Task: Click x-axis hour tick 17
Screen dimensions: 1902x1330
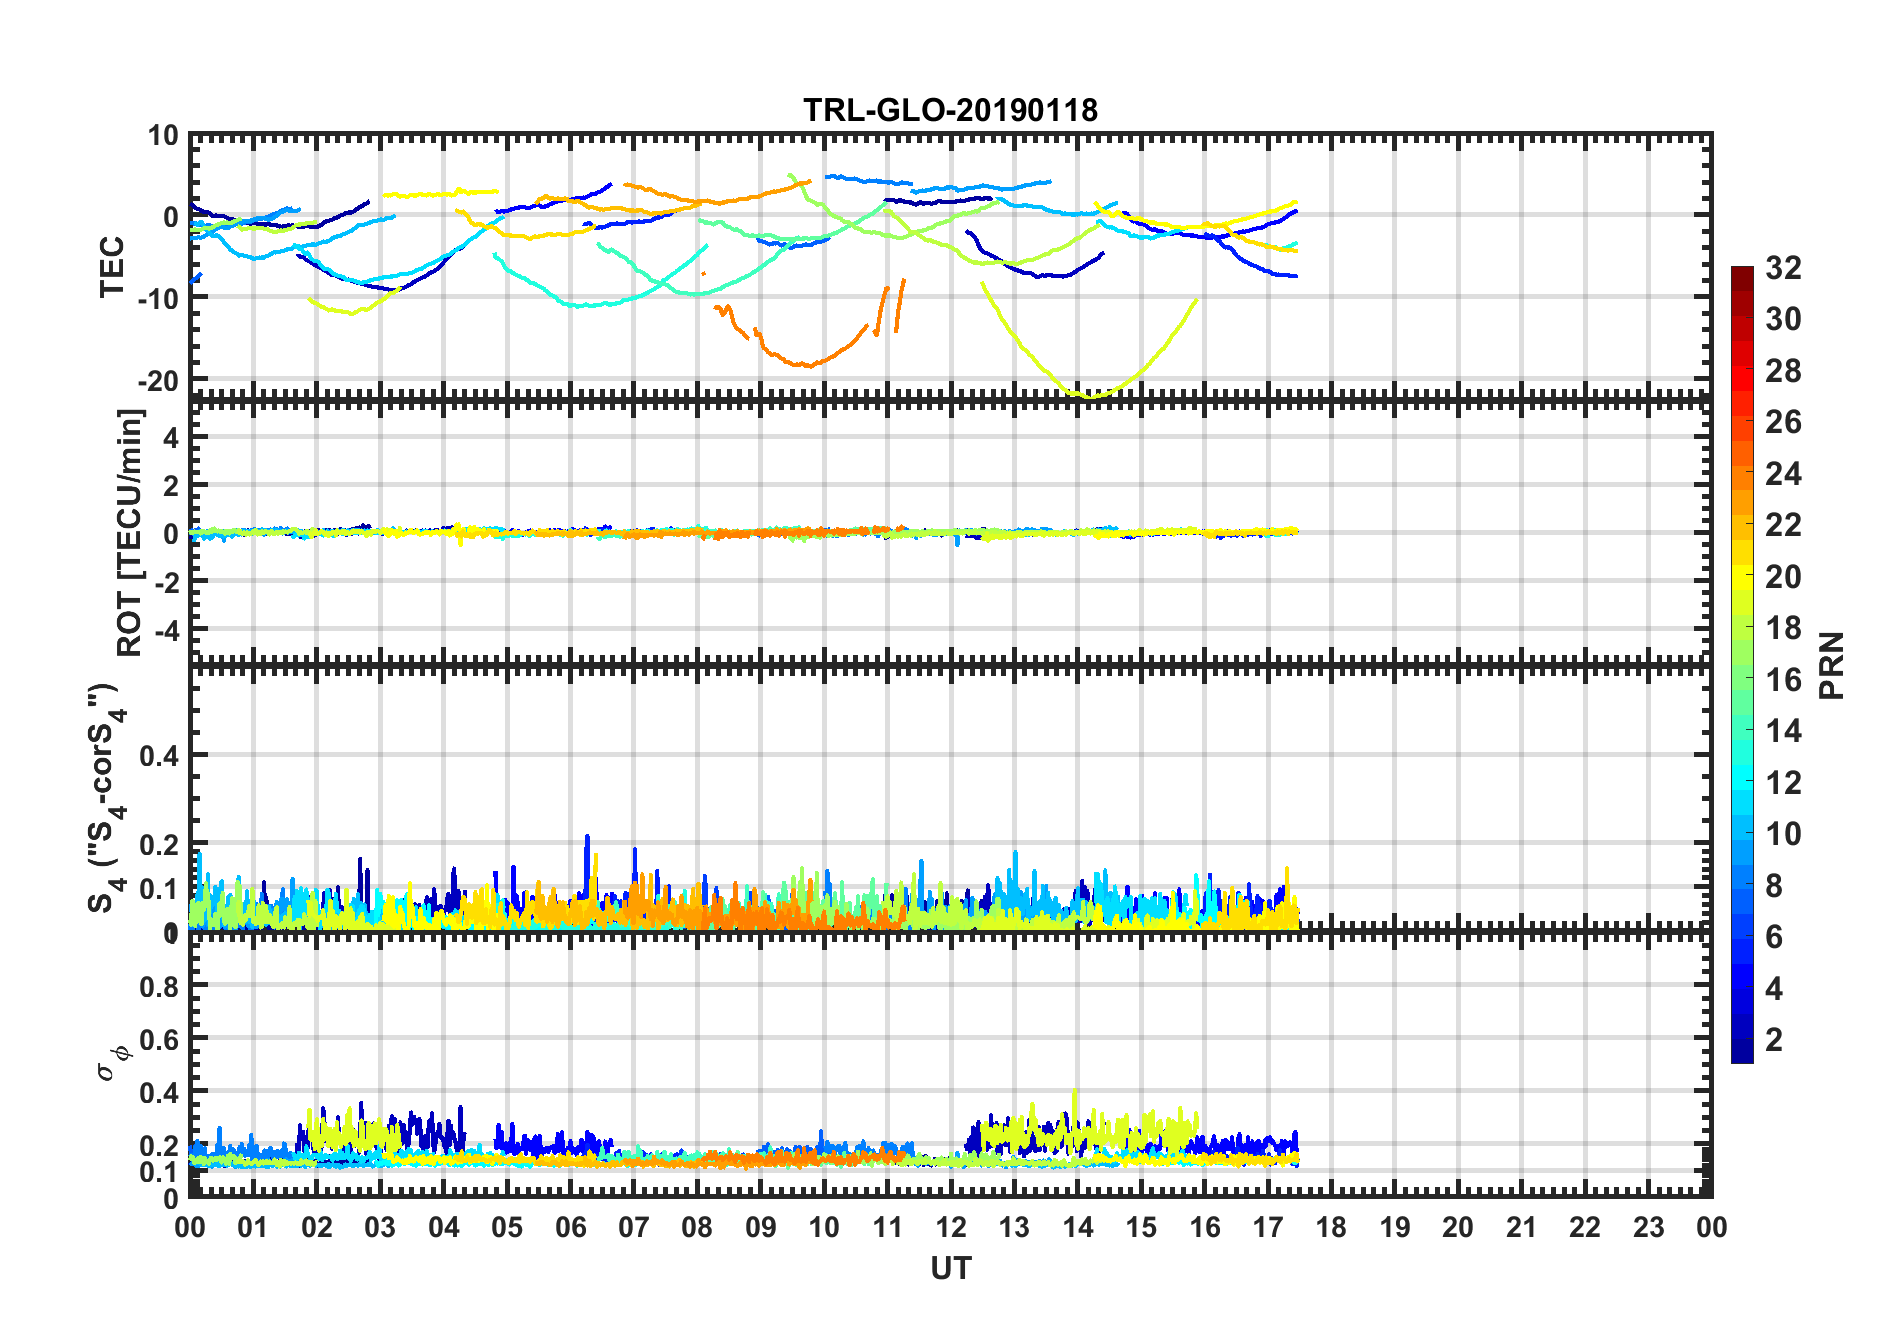Action: (1268, 1227)
